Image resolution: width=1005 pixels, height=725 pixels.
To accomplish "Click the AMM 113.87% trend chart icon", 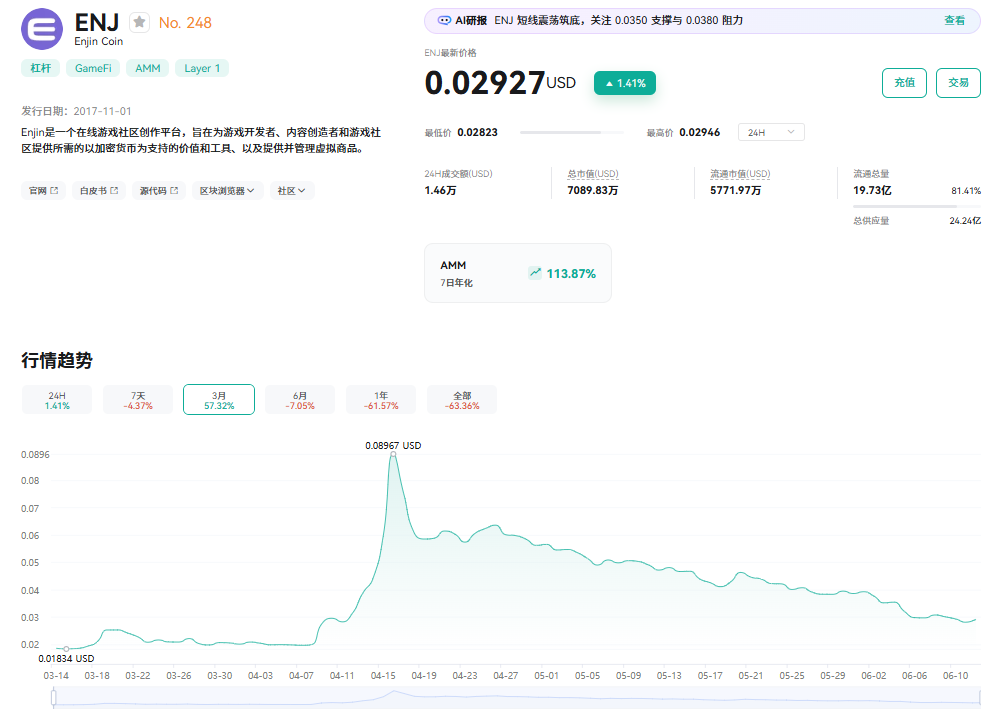I will 535,273.
